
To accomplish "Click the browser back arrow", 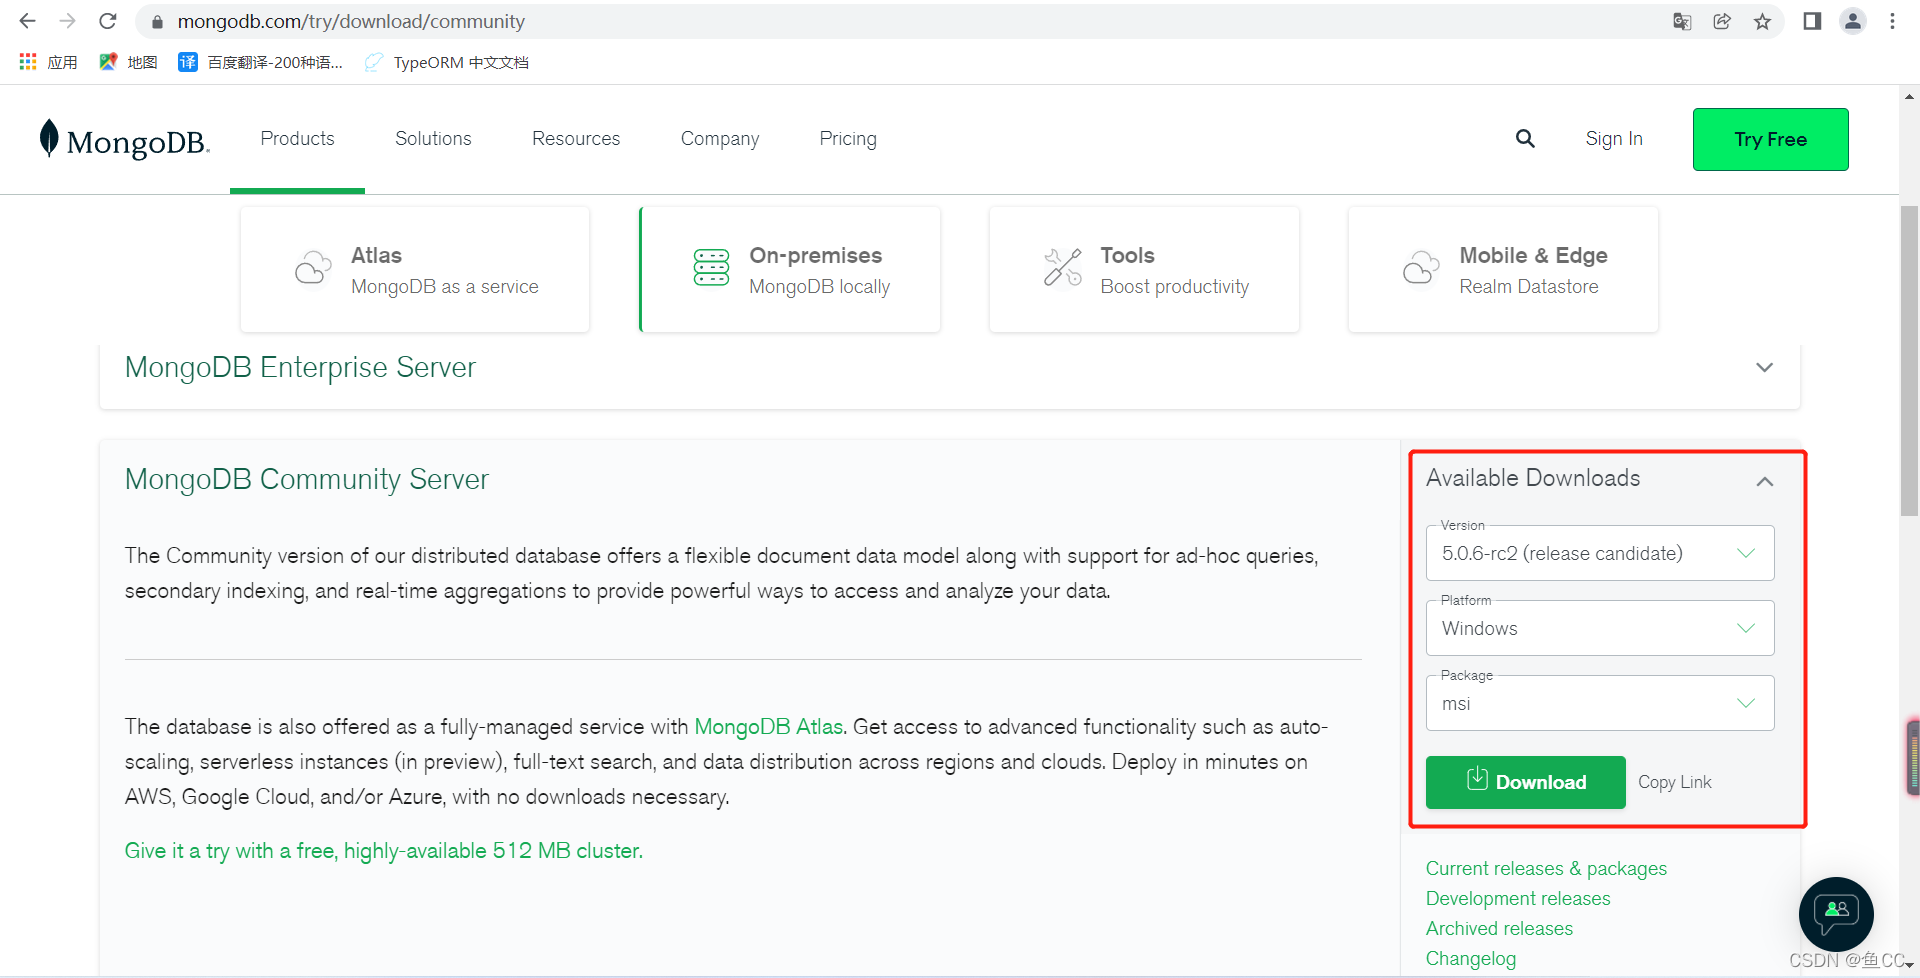I will pos(27,21).
